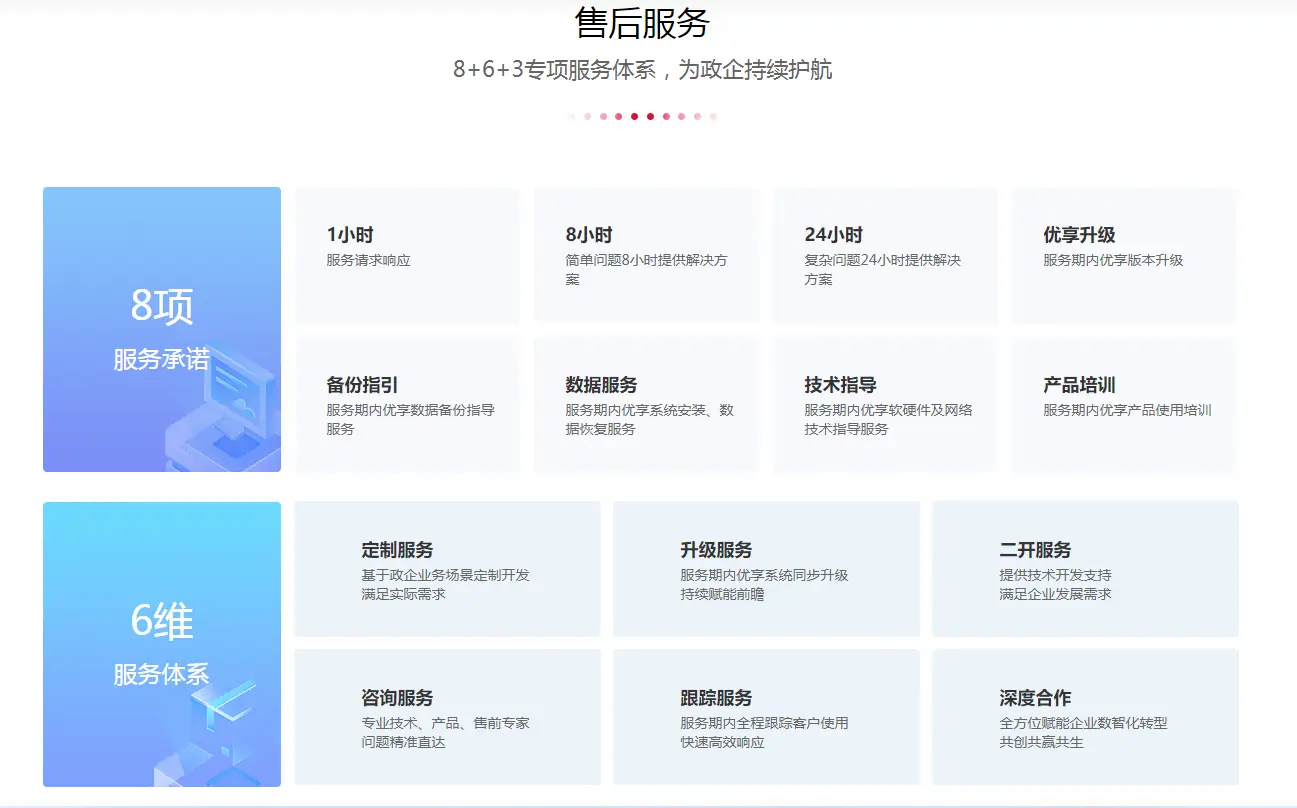Open the 跟踪服务 customer tracking card
This screenshot has width=1297, height=808.
[x=766, y=717]
